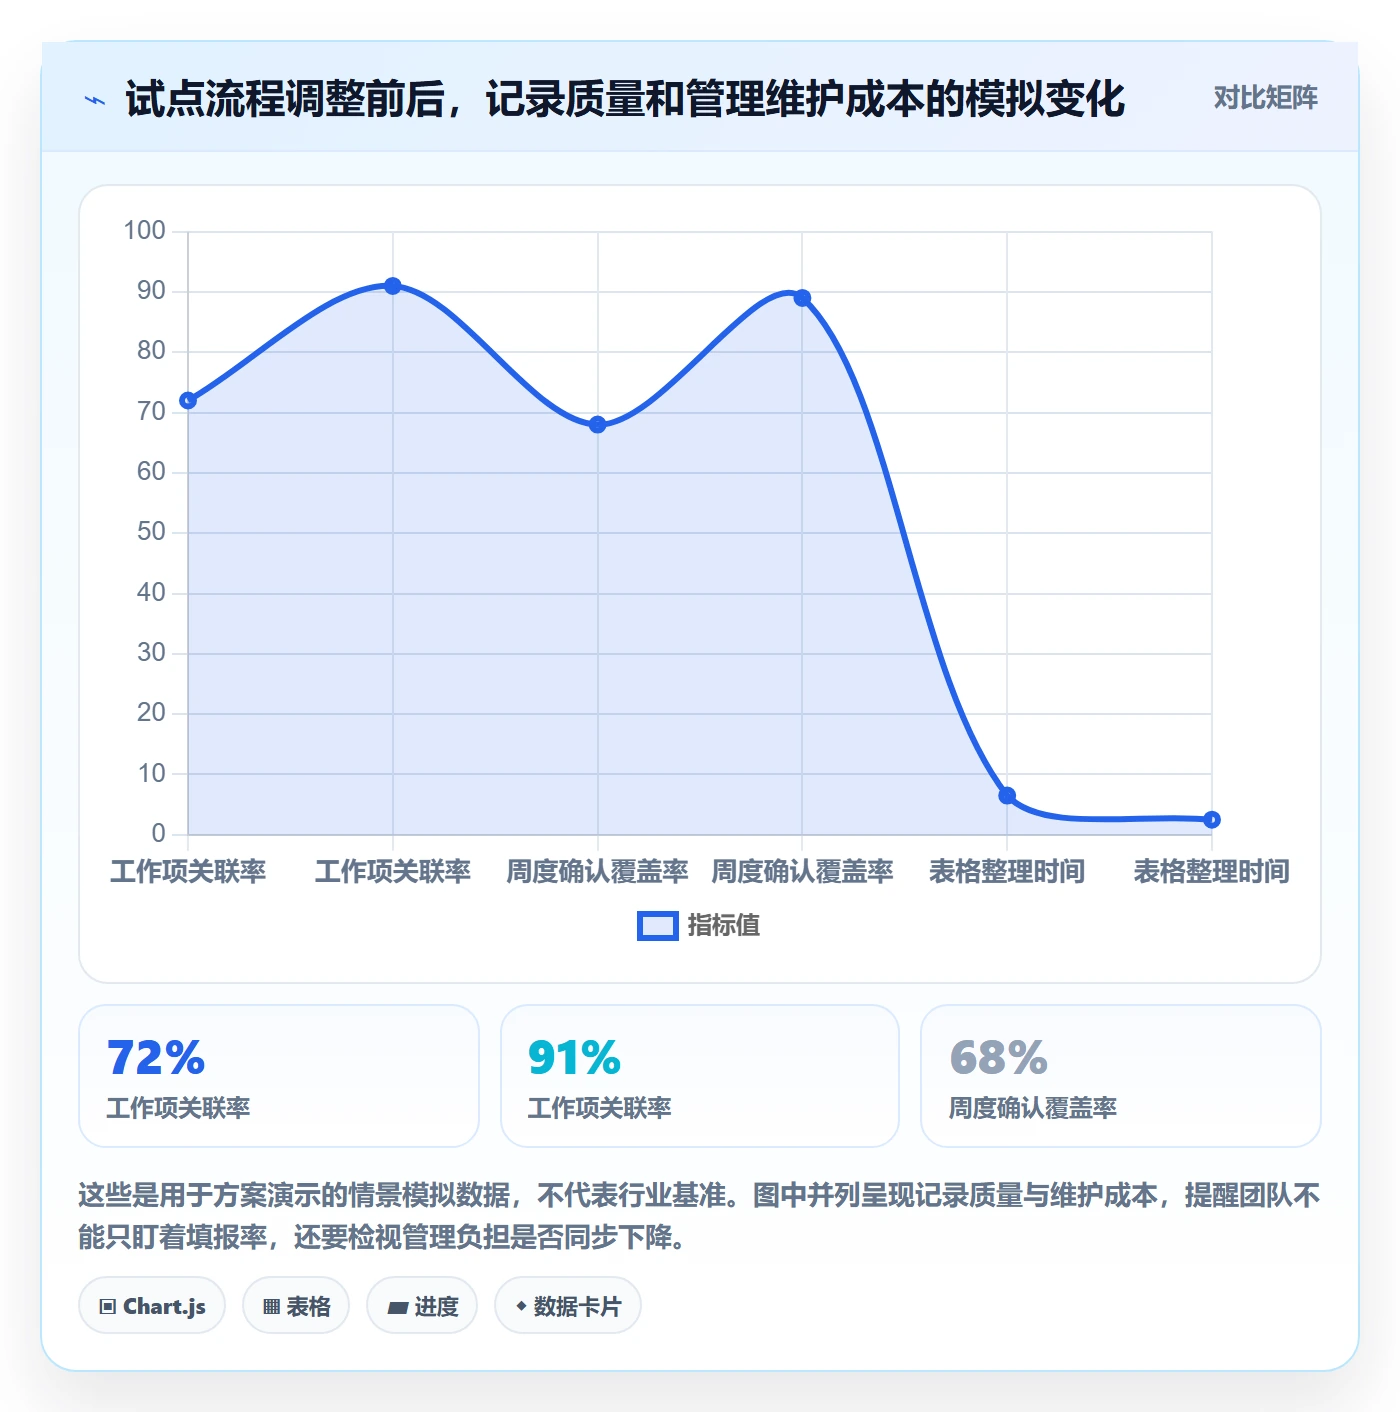Viewport: 1400px width, 1412px height.
Task: Click the y-axis label 0
Action: pos(158,834)
